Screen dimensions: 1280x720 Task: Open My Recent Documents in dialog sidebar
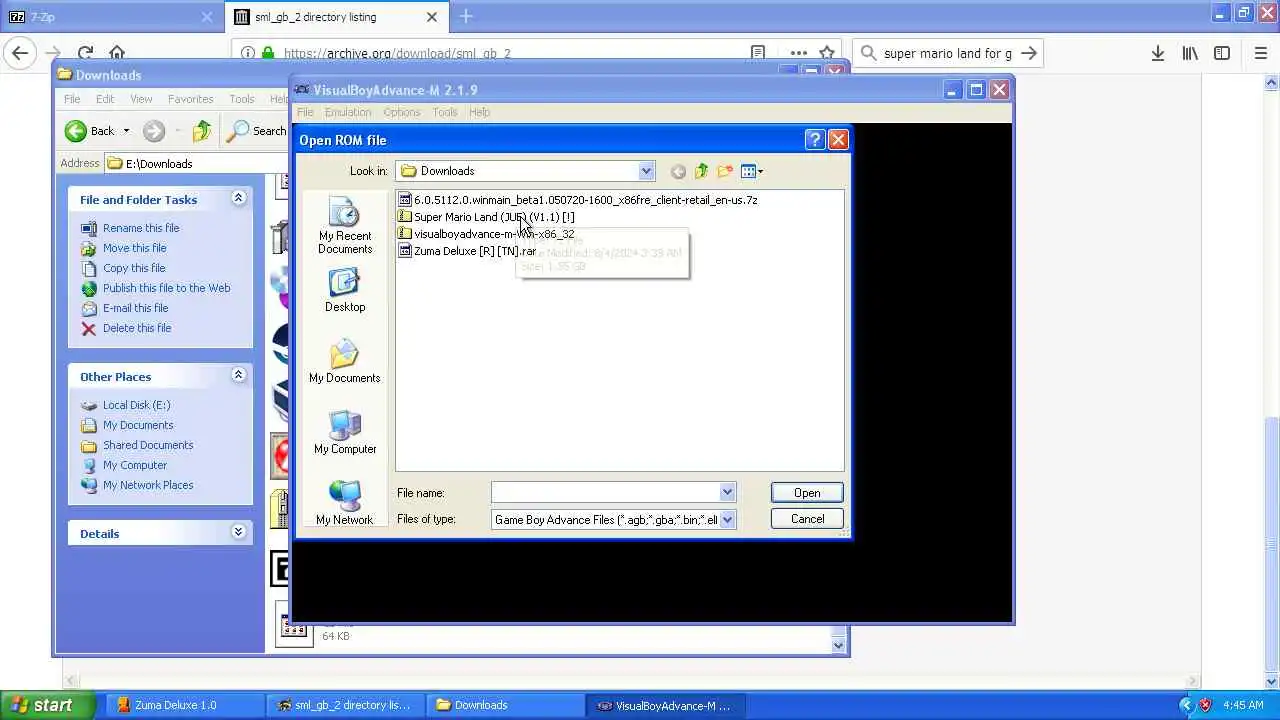pos(344,226)
